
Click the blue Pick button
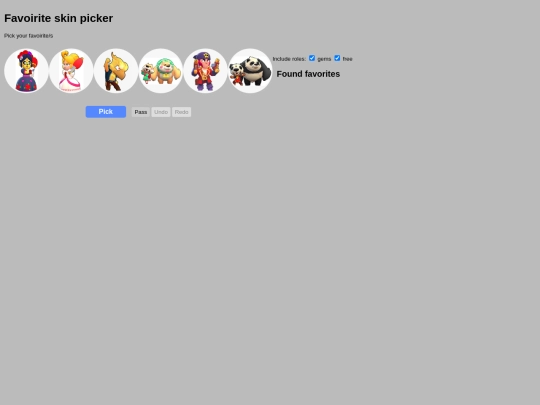106,112
